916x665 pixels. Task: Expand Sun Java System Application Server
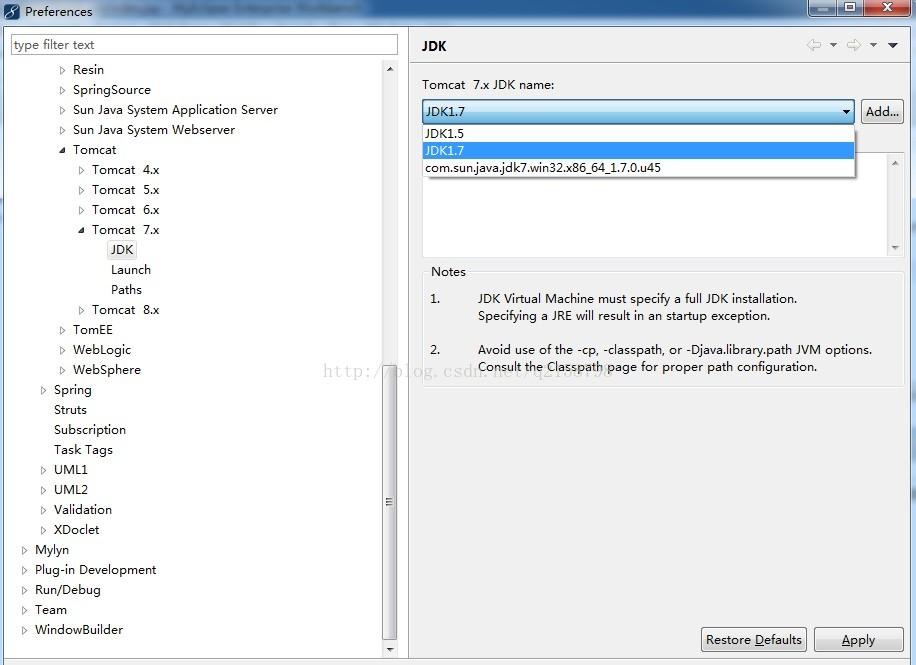[62, 110]
